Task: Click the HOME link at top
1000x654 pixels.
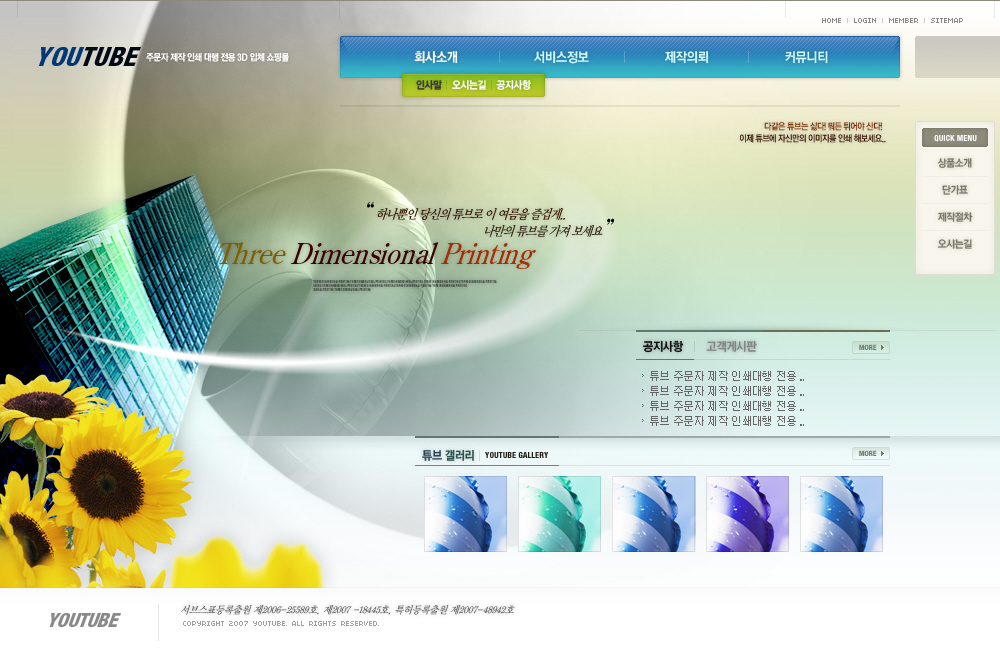Action: coord(831,20)
